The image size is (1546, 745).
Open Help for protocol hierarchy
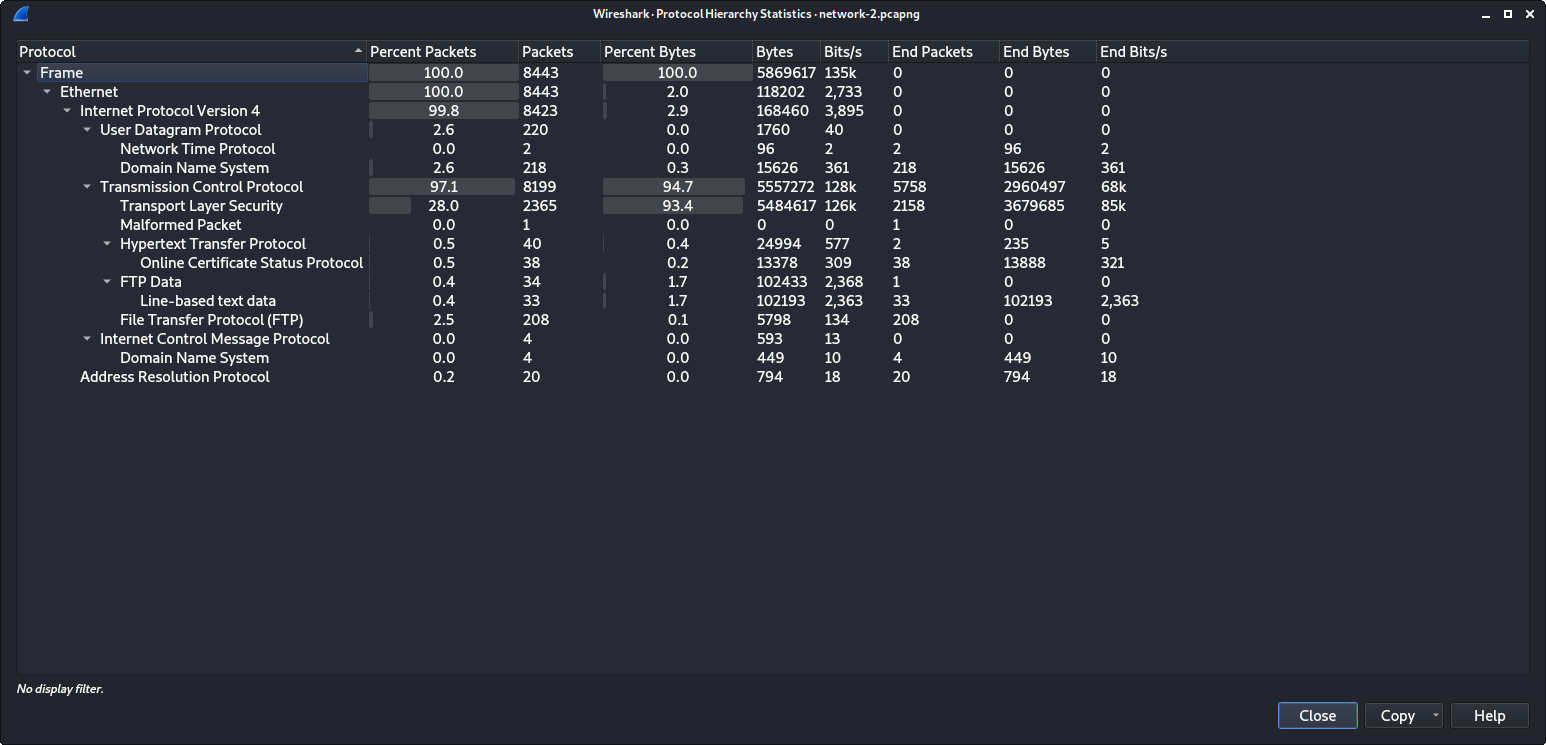pyautogui.click(x=1490, y=715)
